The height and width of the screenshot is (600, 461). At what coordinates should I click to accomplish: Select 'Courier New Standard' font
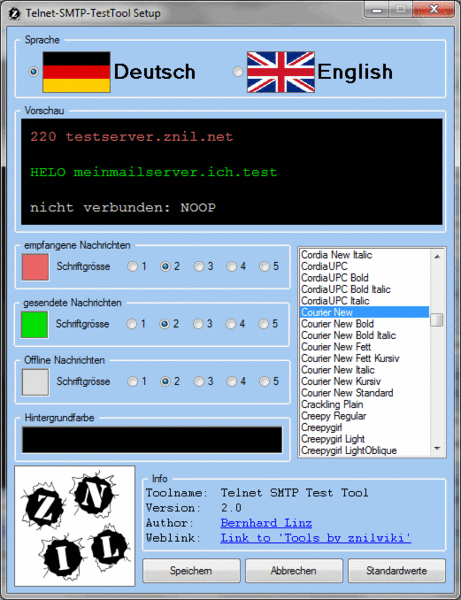(365, 393)
